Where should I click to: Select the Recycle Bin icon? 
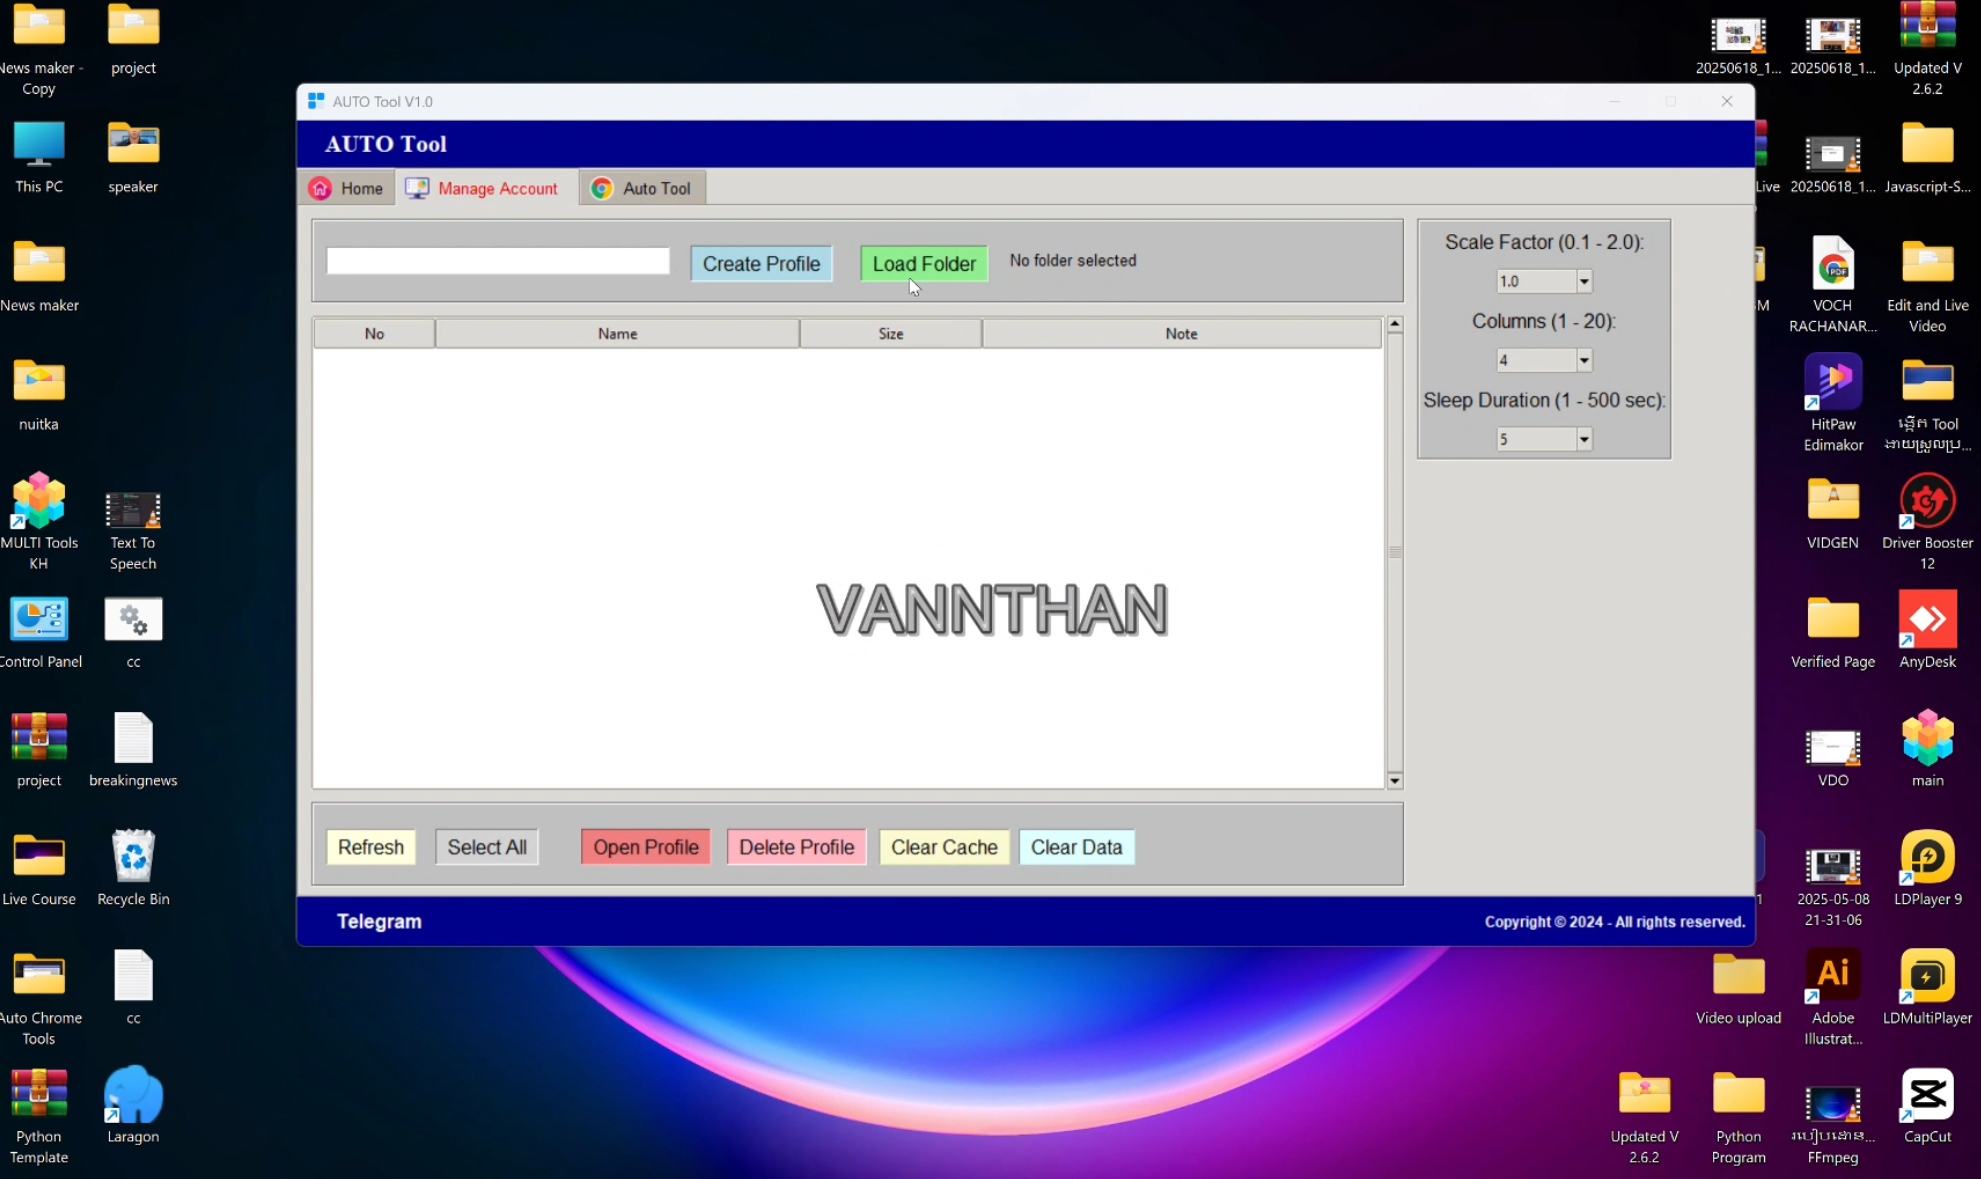[133, 859]
